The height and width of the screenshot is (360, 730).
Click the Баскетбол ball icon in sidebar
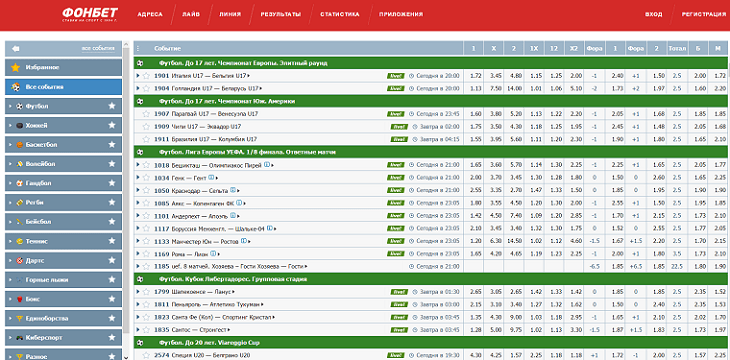[x=20, y=145]
